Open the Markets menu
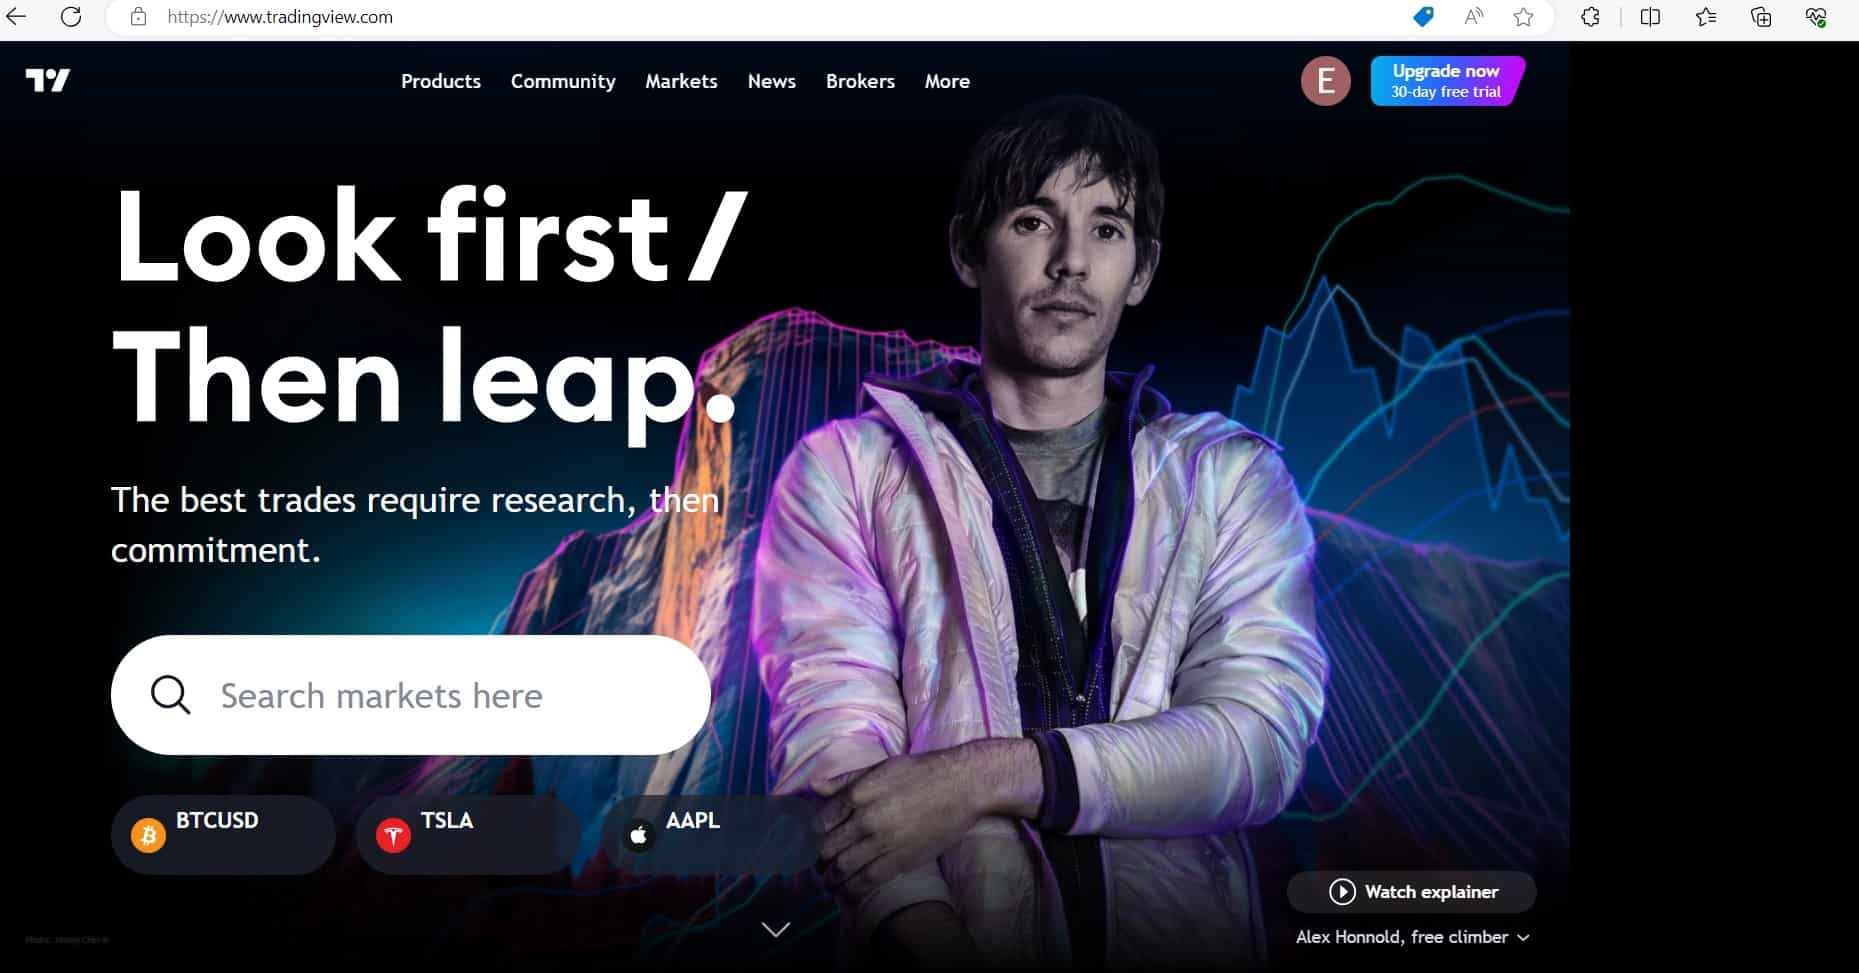Image resolution: width=1859 pixels, height=973 pixels. (681, 81)
